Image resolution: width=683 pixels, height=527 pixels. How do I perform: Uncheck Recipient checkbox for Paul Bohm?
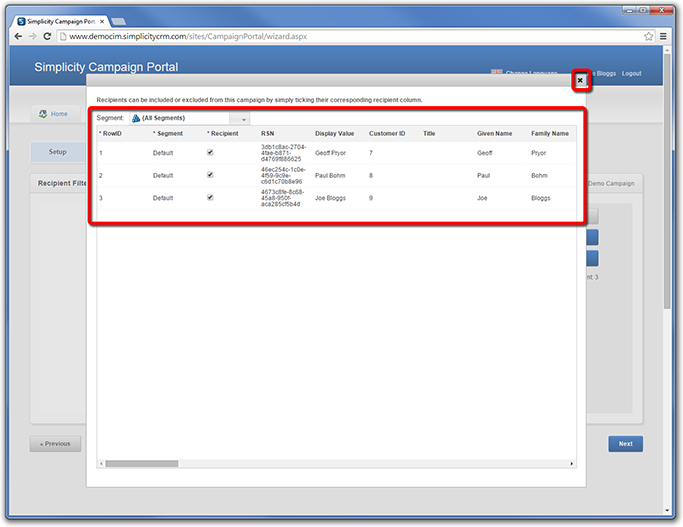click(210, 175)
